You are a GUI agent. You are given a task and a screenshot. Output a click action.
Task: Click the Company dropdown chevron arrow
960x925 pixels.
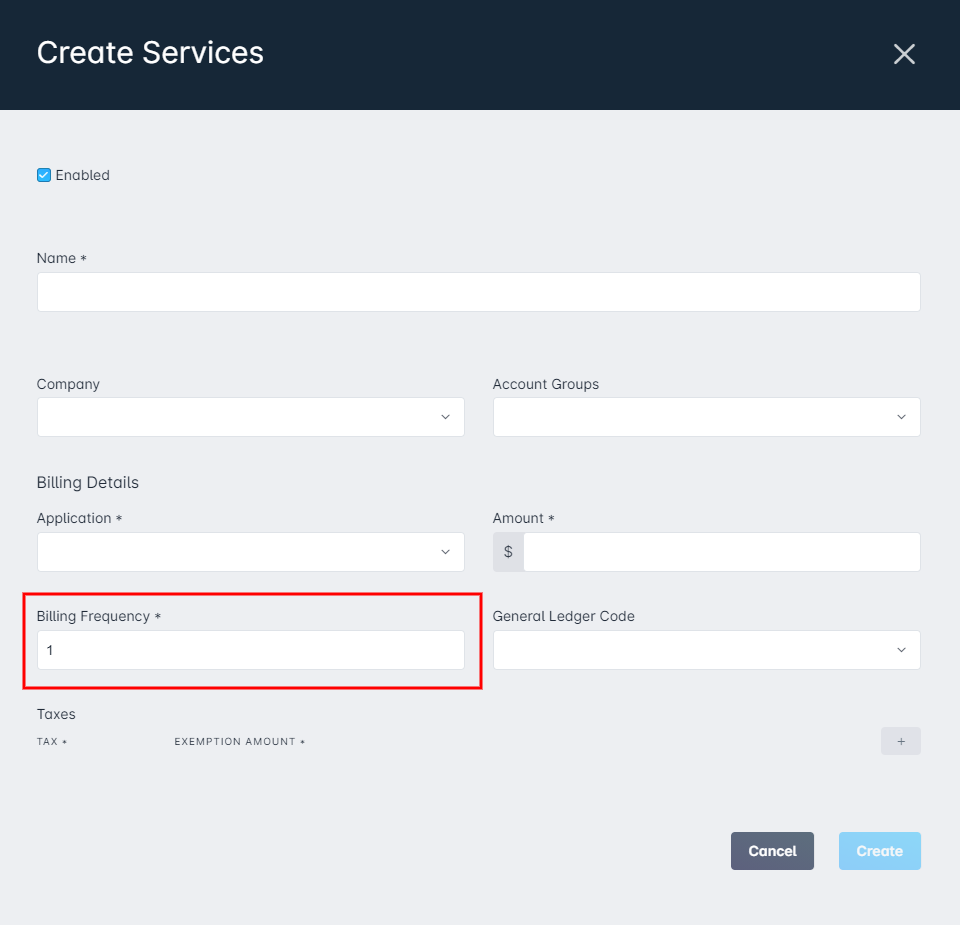445,417
